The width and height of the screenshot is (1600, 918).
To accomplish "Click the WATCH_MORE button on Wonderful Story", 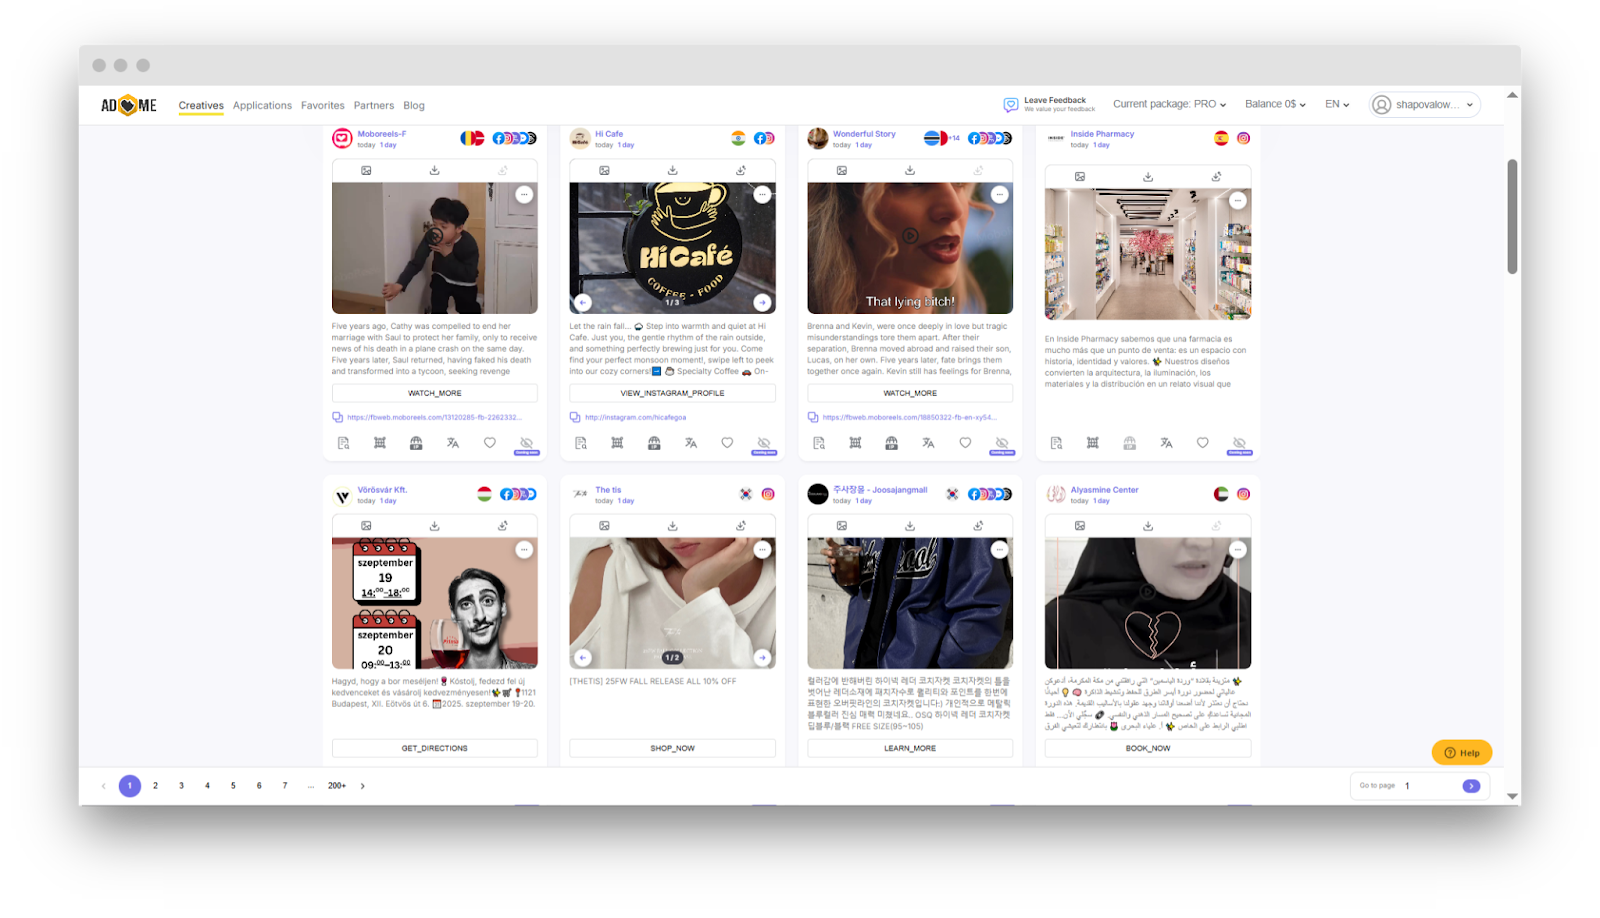I will click(910, 392).
